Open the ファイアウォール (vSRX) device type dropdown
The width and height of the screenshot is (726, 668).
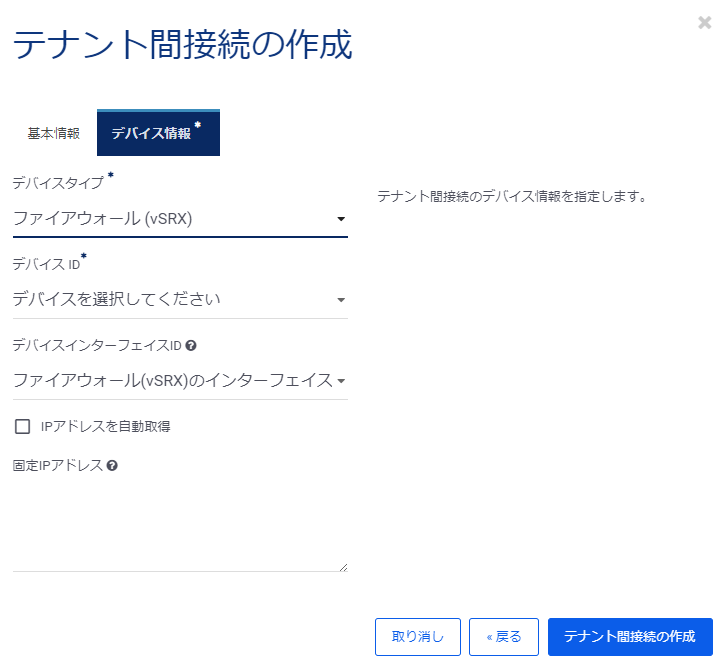click(170, 218)
